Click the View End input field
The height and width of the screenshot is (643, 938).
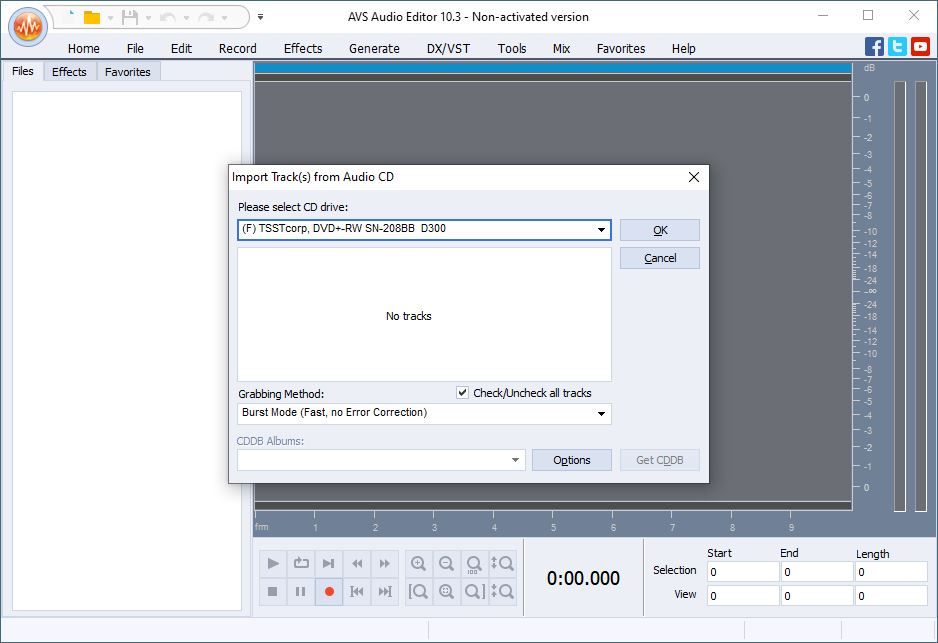click(x=817, y=596)
